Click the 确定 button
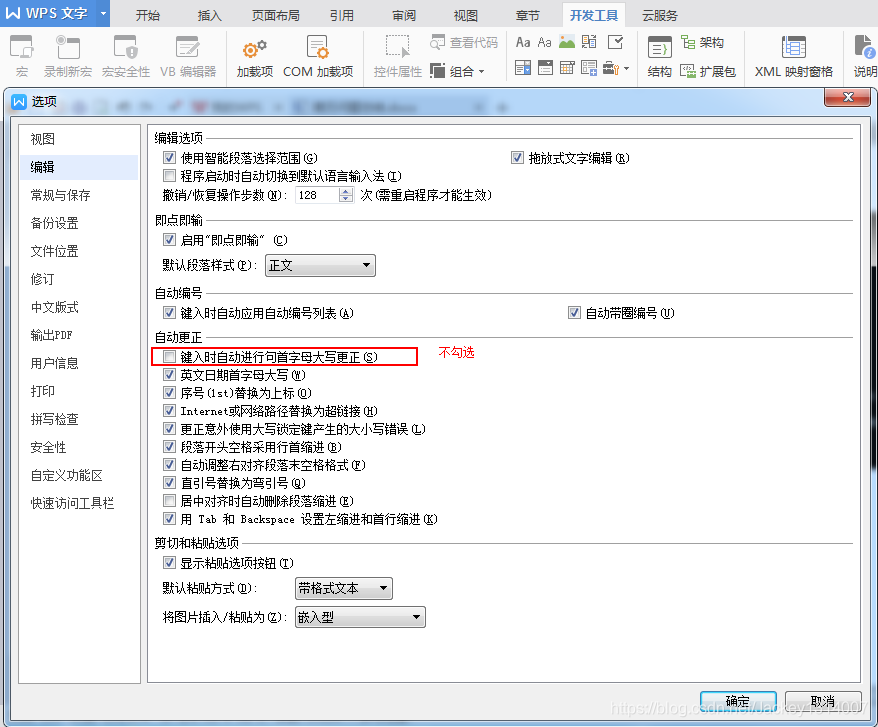Image resolution: width=878 pixels, height=727 pixels. 737,701
